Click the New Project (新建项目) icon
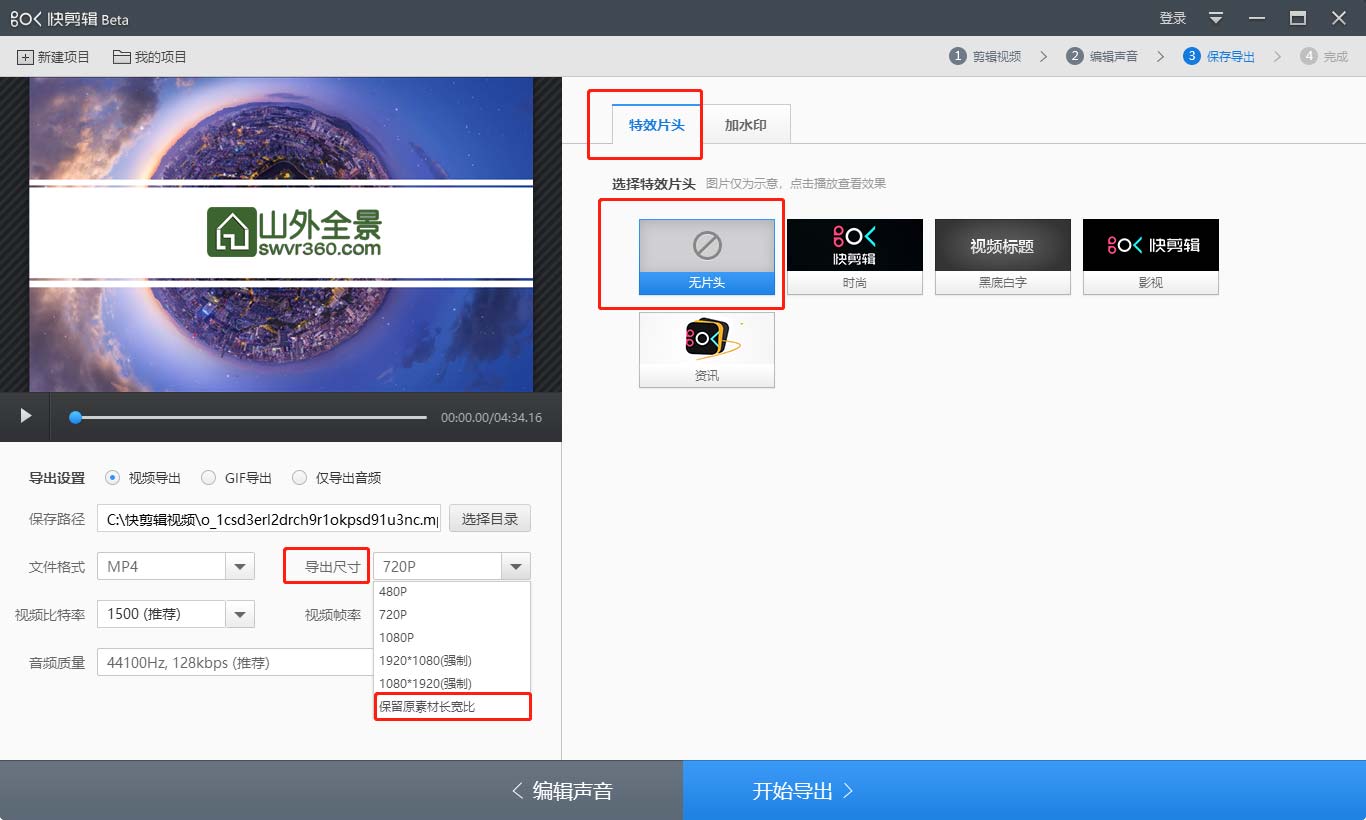This screenshot has height=820, width=1366. coord(26,57)
